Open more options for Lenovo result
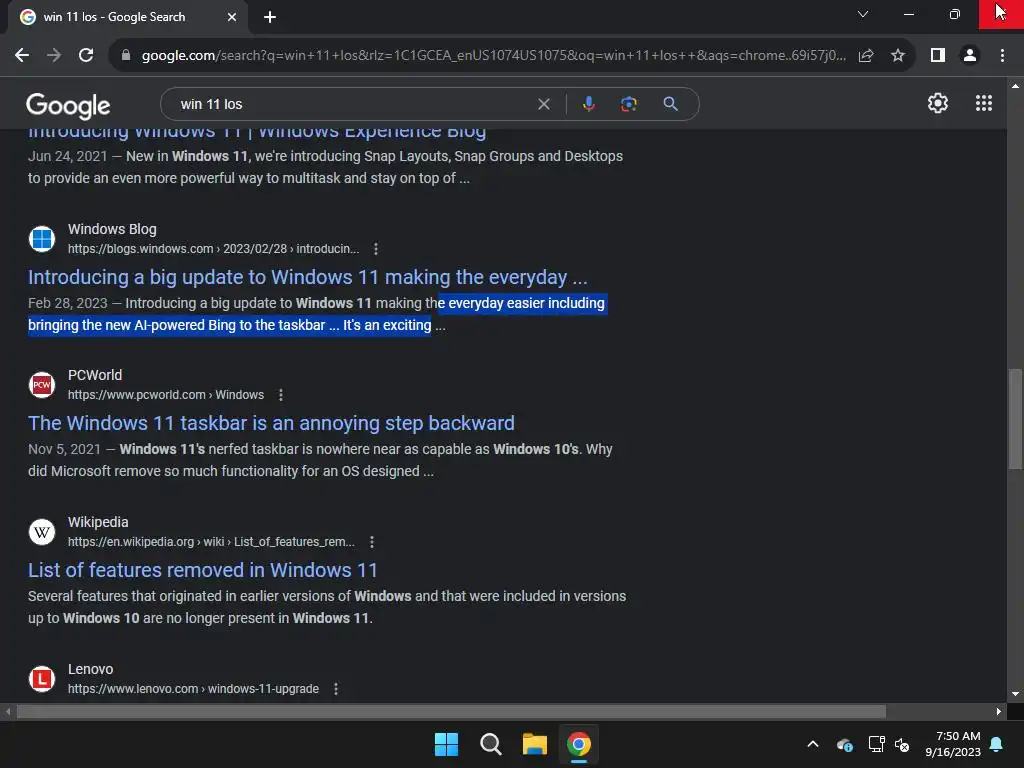1024x768 pixels. click(336, 689)
